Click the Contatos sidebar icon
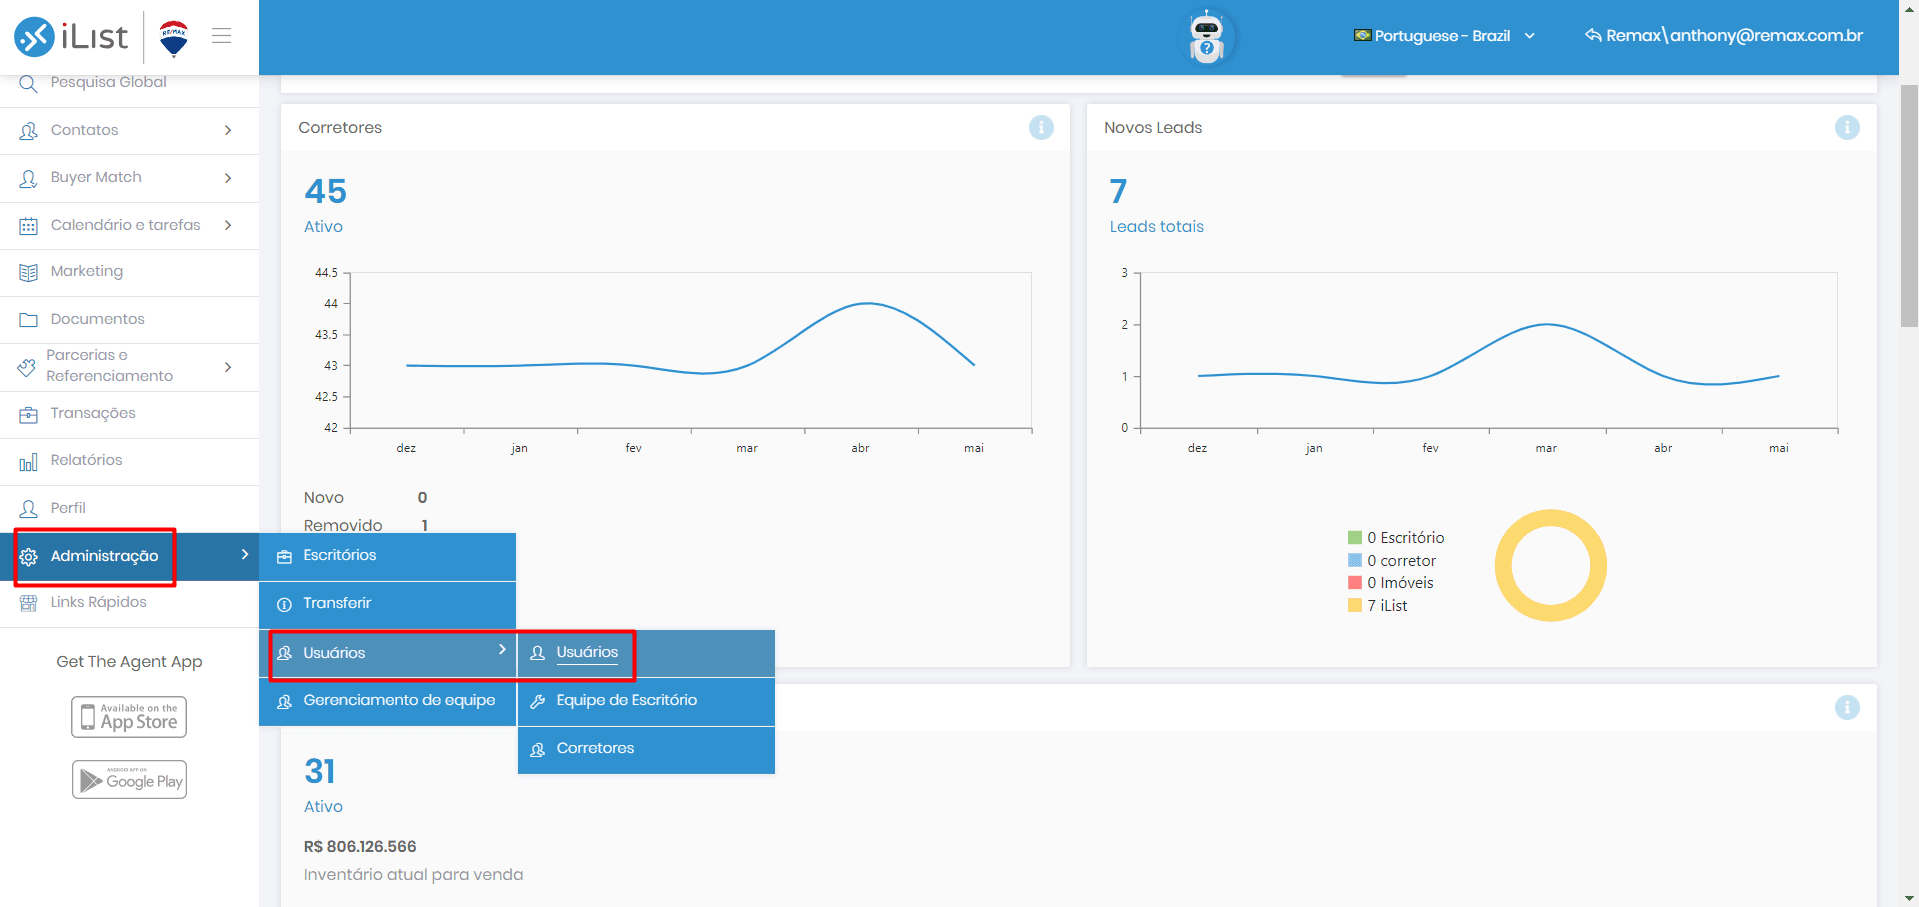Image resolution: width=1919 pixels, height=907 pixels. click(28, 131)
